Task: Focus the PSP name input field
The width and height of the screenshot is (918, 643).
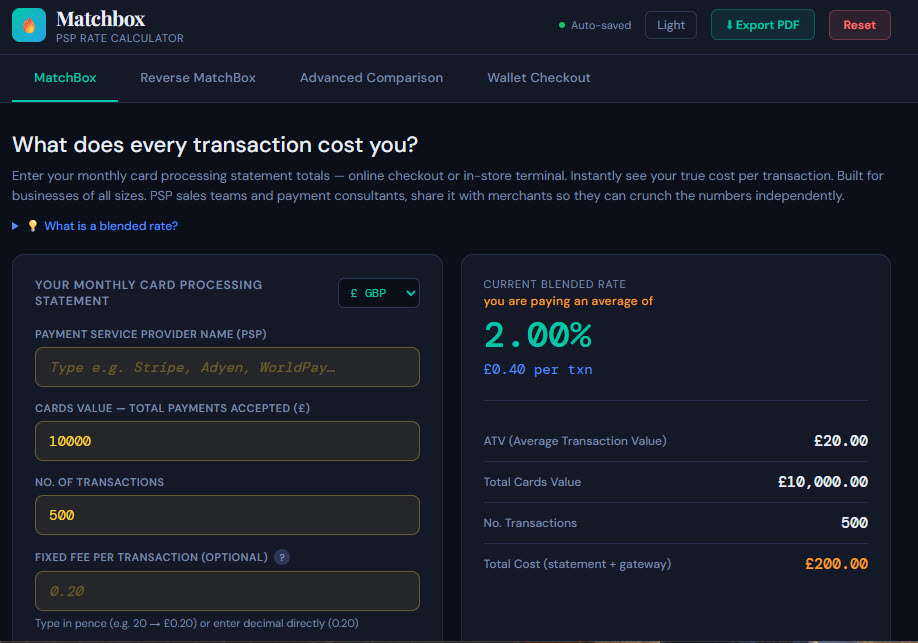Action: pyautogui.click(x=227, y=367)
